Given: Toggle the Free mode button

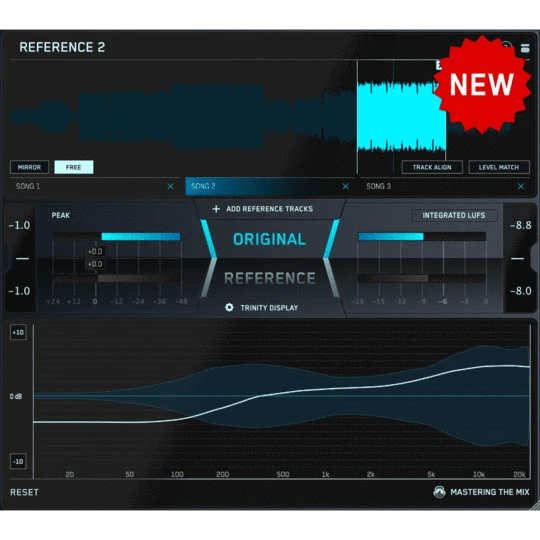Looking at the screenshot, I should coord(73,167).
